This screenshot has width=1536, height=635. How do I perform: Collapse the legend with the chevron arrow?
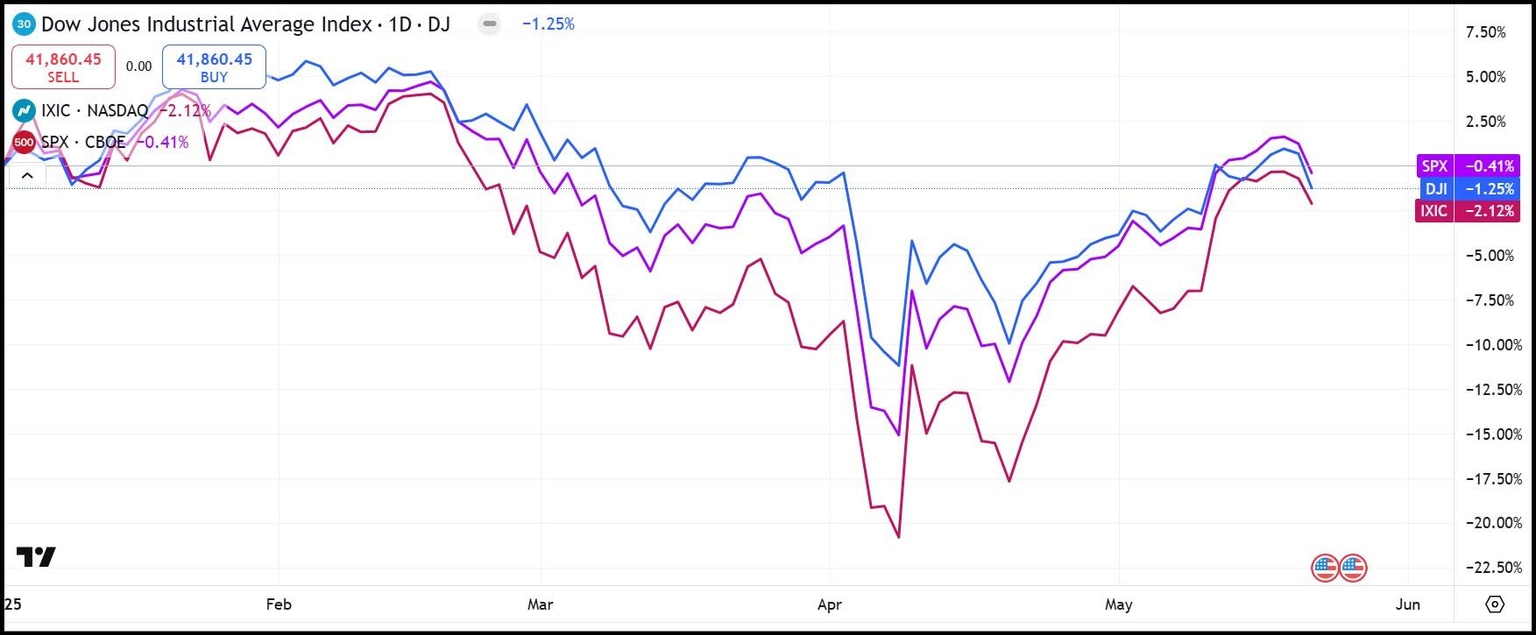pos(26,174)
